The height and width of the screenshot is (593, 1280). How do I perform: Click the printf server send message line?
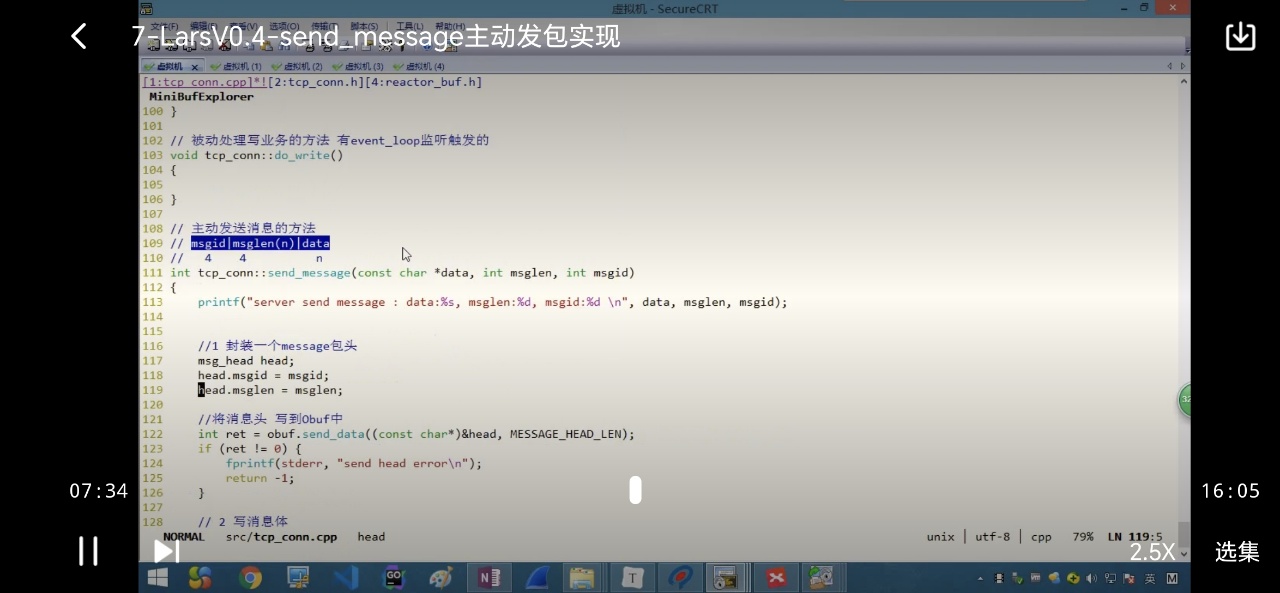(x=492, y=302)
